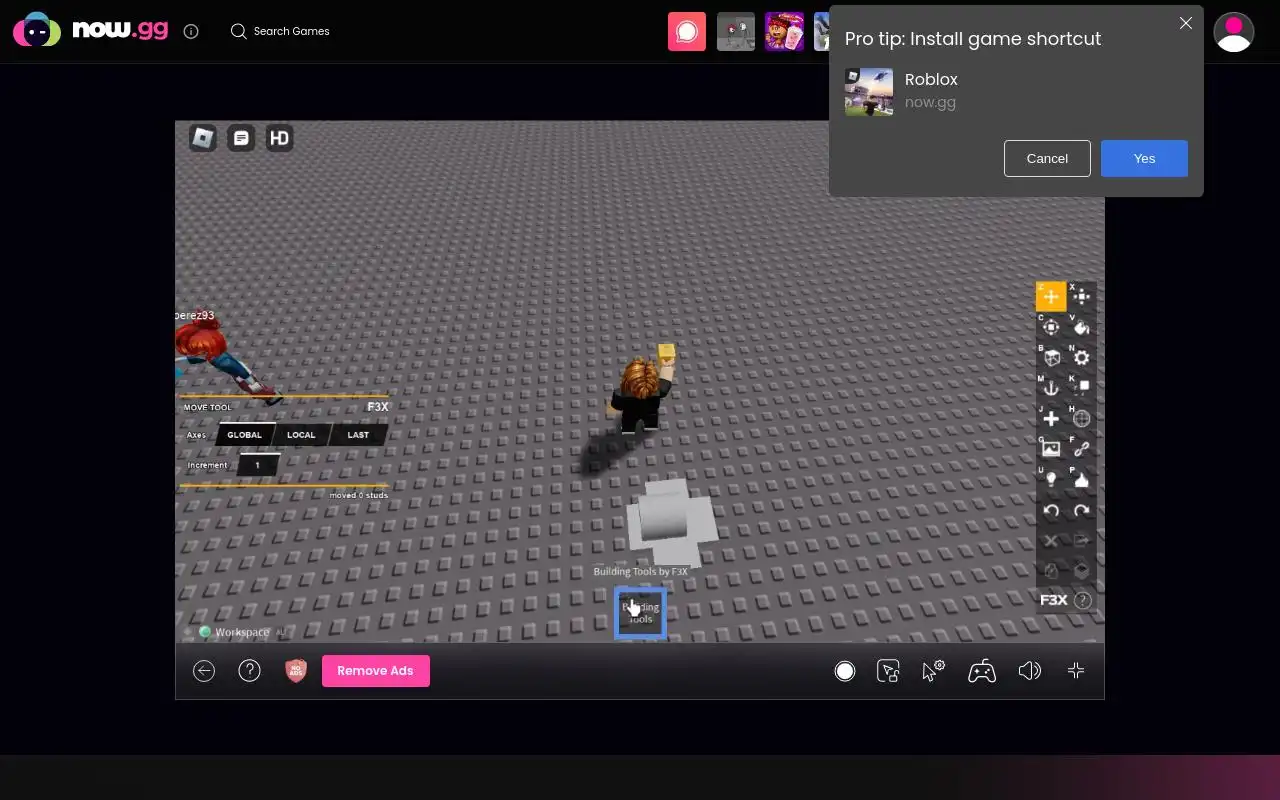The width and height of the screenshot is (1280, 800).
Task: Select the F3X Collision tool
Action: pyautogui.click(x=1082, y=388)
